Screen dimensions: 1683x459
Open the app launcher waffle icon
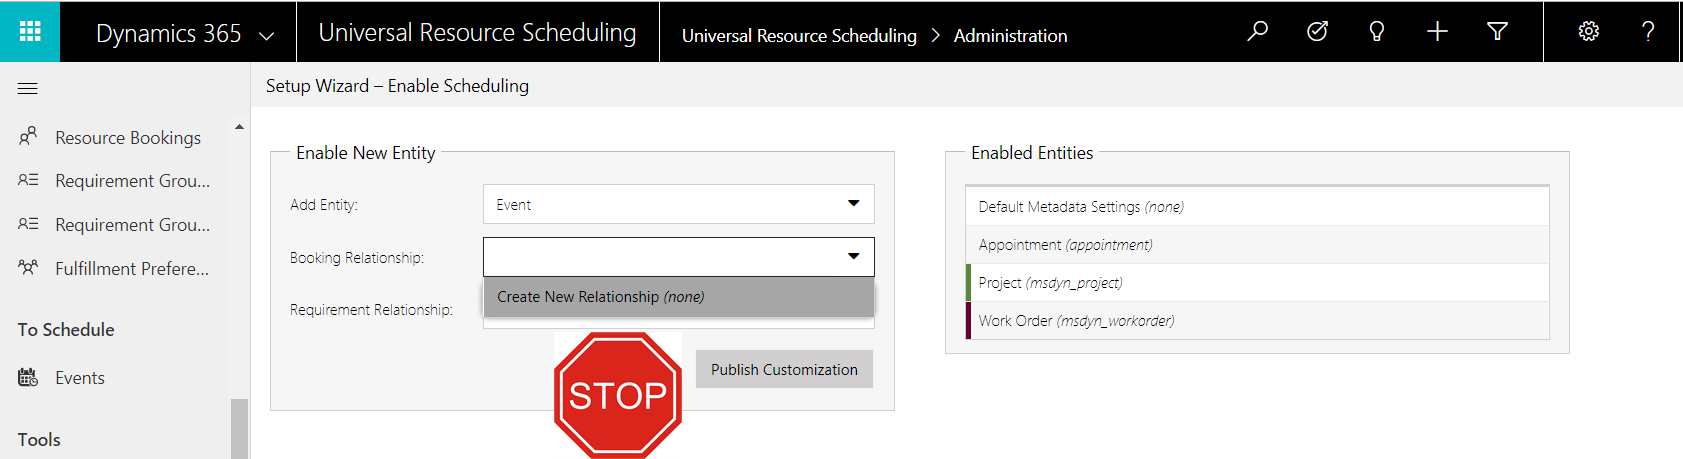(x=30, y=32)
